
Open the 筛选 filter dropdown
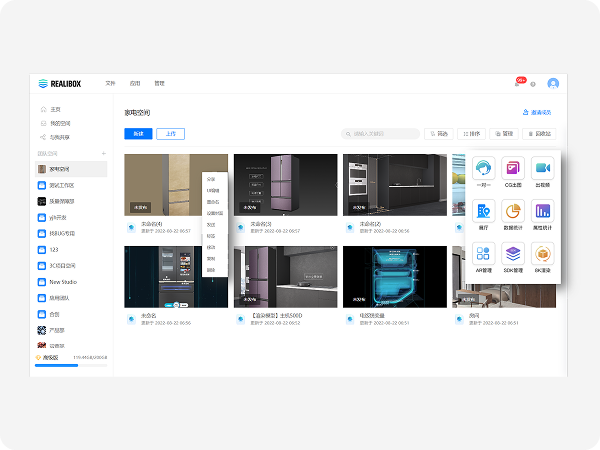point(439,133)
